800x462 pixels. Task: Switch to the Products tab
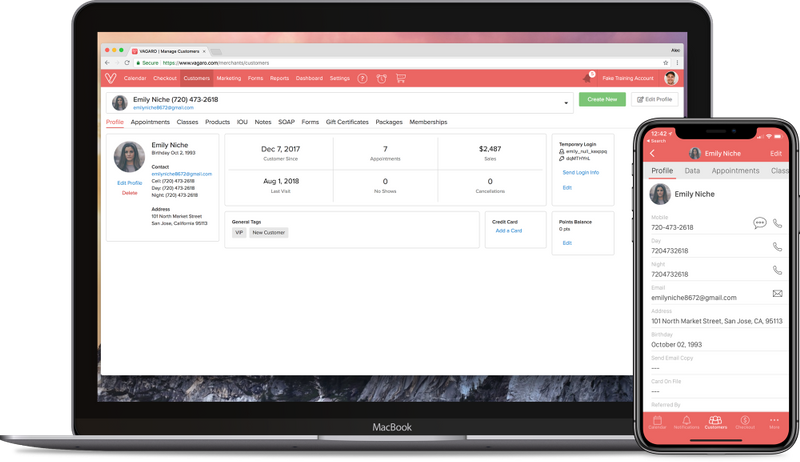(217, 122)
